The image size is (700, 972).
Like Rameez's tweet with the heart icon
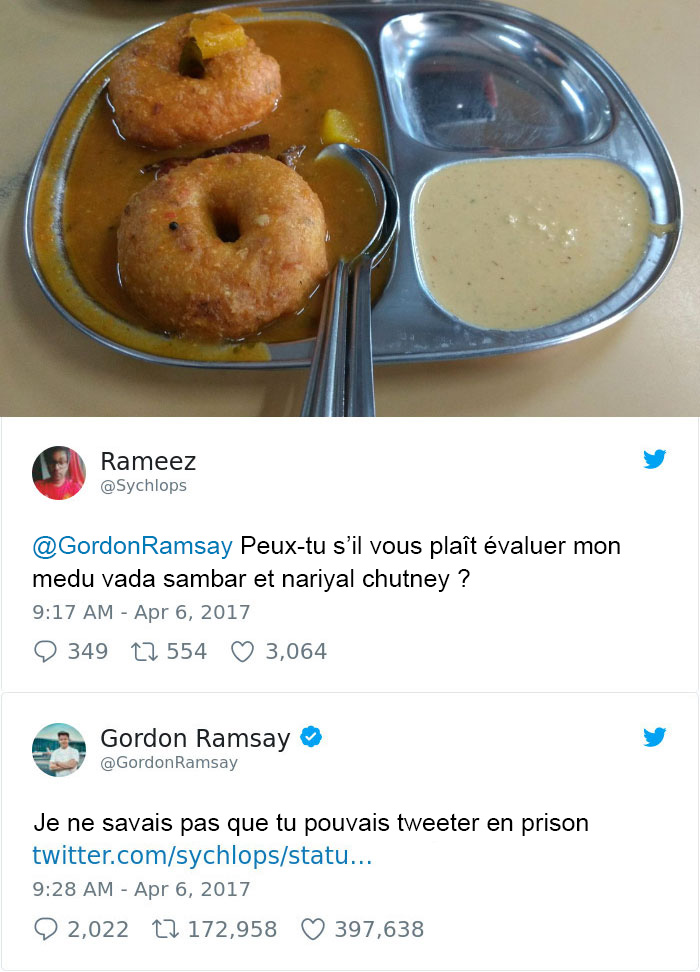point(242,652)
